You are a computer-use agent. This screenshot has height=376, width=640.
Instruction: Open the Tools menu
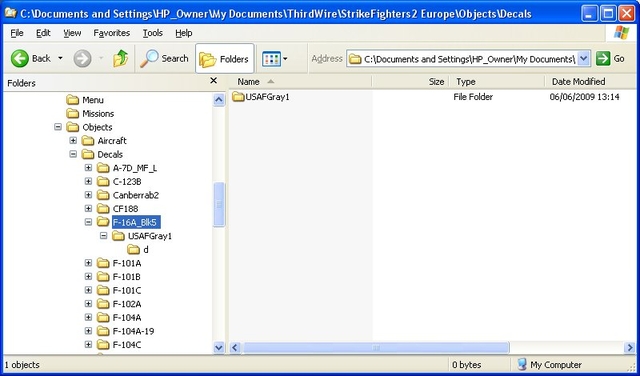[153, 33]
